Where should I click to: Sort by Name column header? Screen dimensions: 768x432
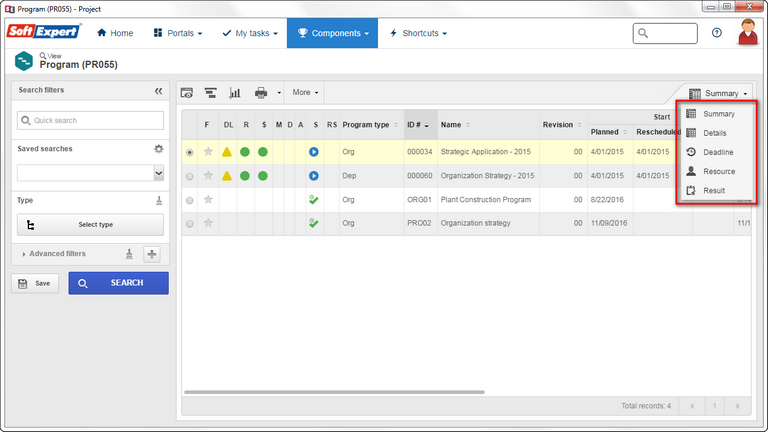click(x=488, y=125)
